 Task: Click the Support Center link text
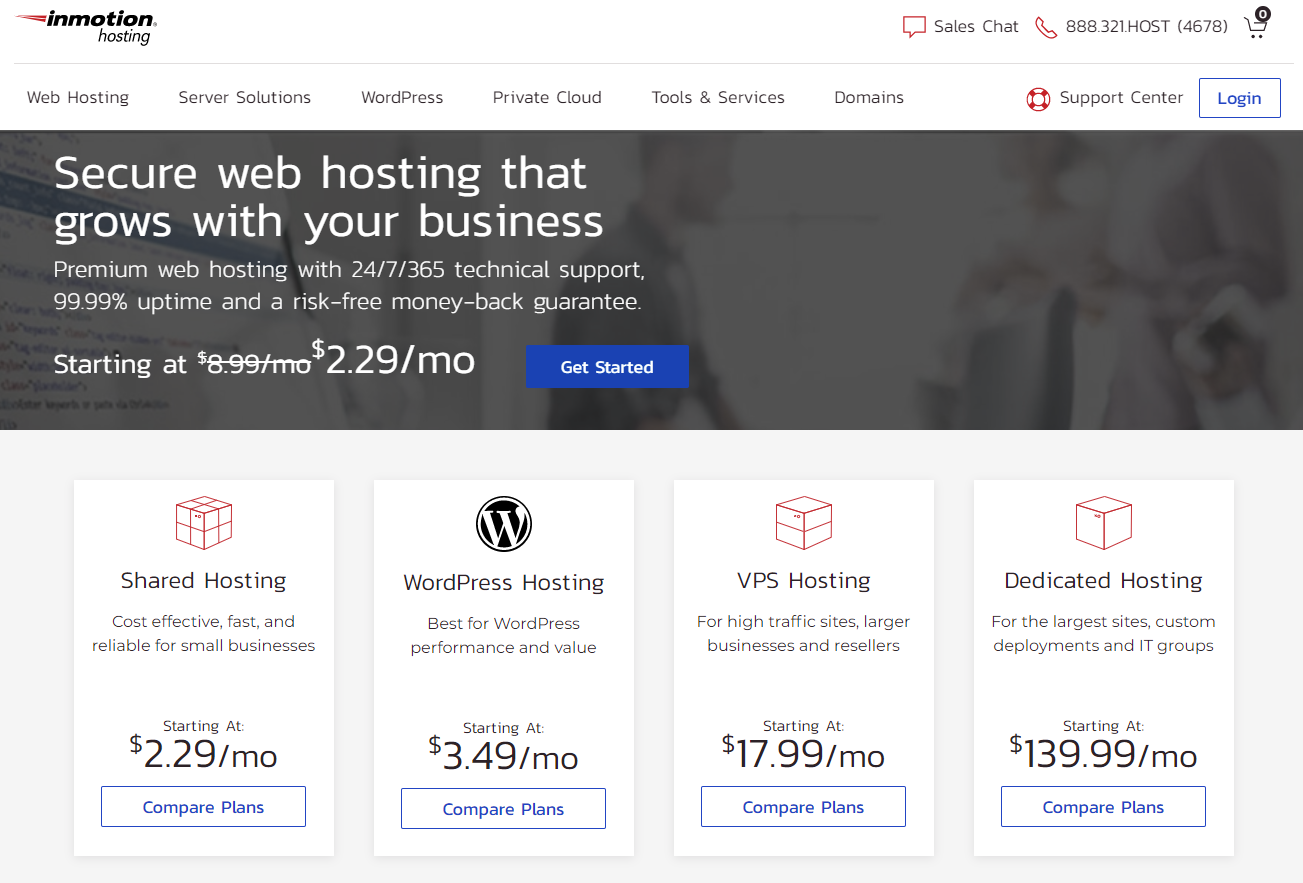pyautogui.click(x=1121, y=98)
